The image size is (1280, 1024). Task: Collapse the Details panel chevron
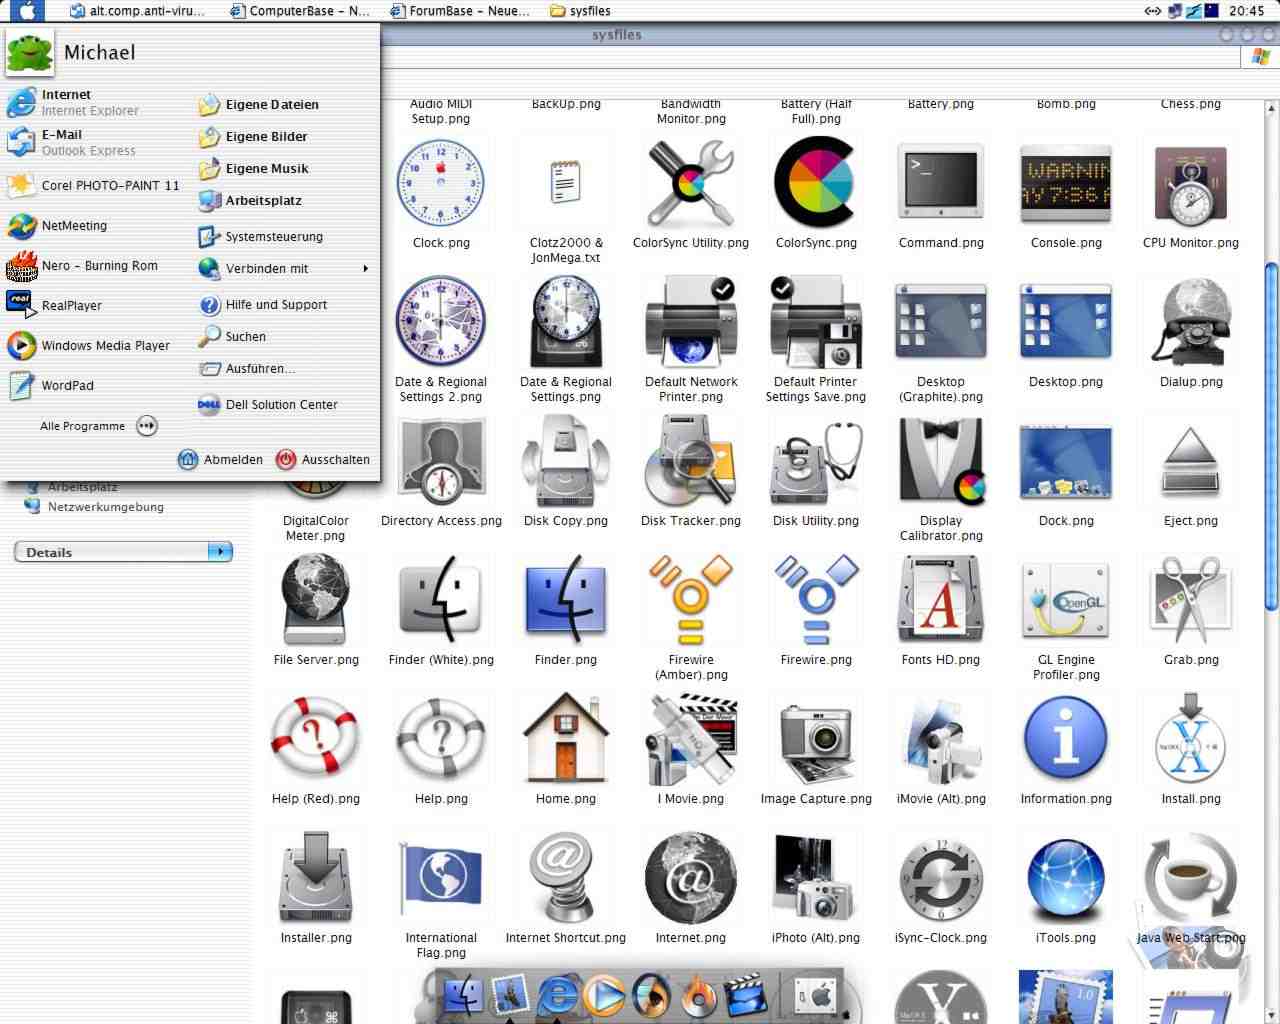[x=220, y=551]
